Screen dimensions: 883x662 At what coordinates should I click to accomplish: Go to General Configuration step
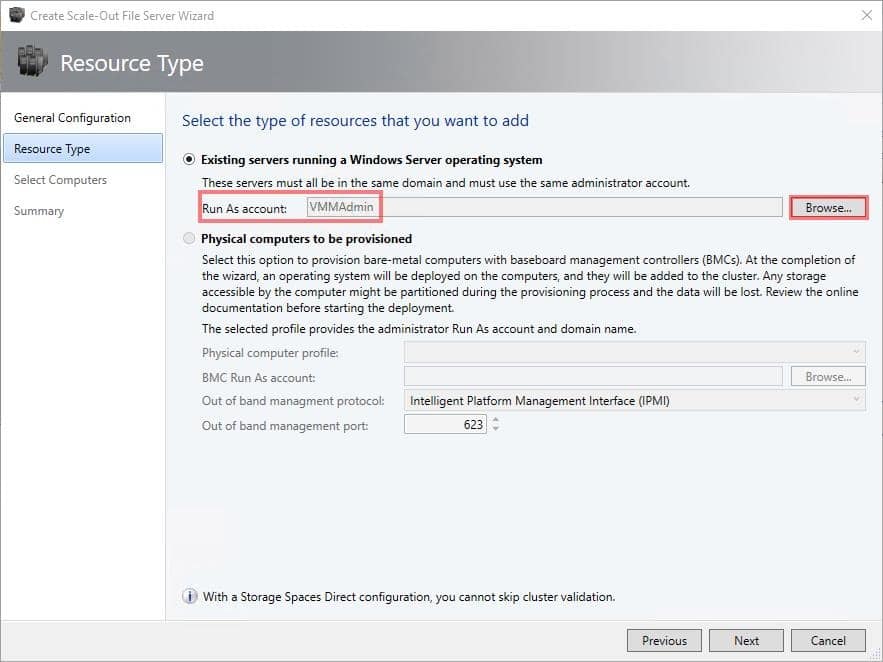click(72, 118)
